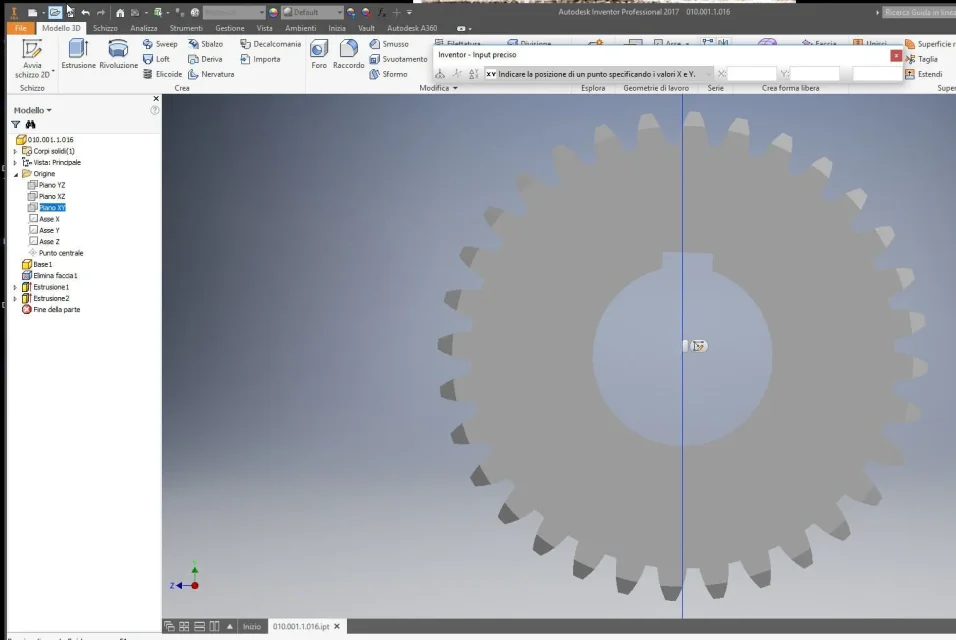Screen dimensions: 956x640
Task: Click the fx parameters icon in quick access toolbar
Action: click(382, 12)
